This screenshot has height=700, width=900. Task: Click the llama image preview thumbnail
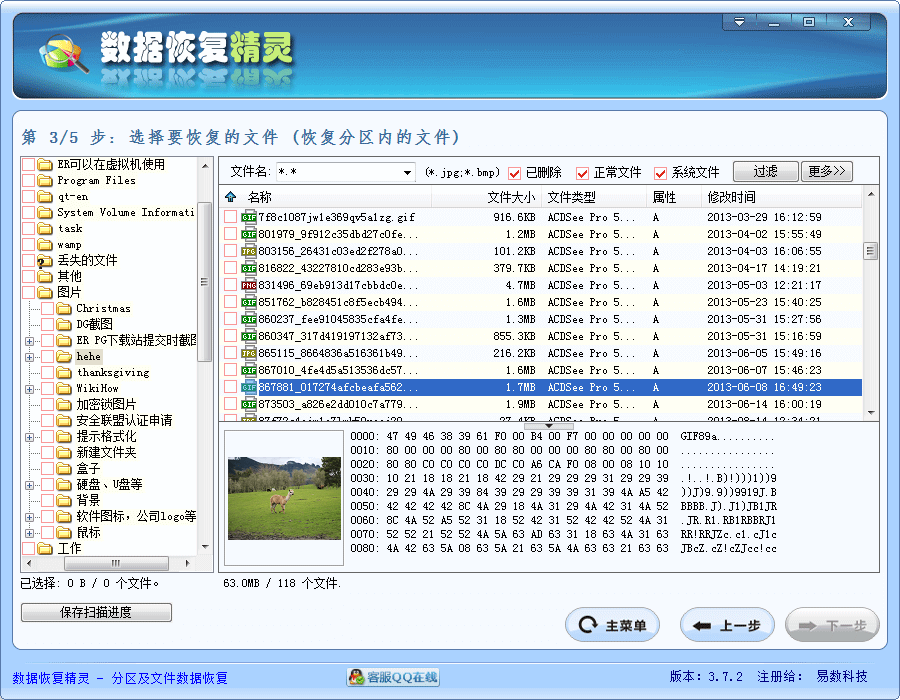point(284,498)
